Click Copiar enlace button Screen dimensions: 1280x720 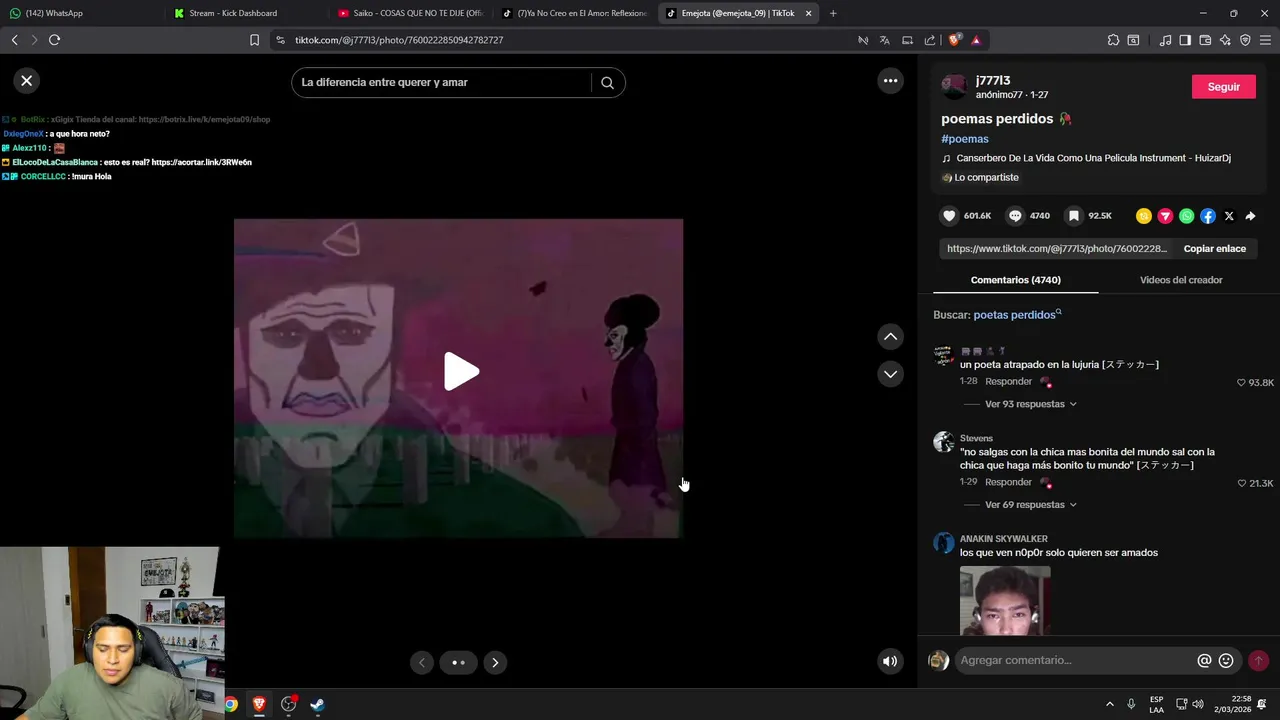[x=1215, y=249]
